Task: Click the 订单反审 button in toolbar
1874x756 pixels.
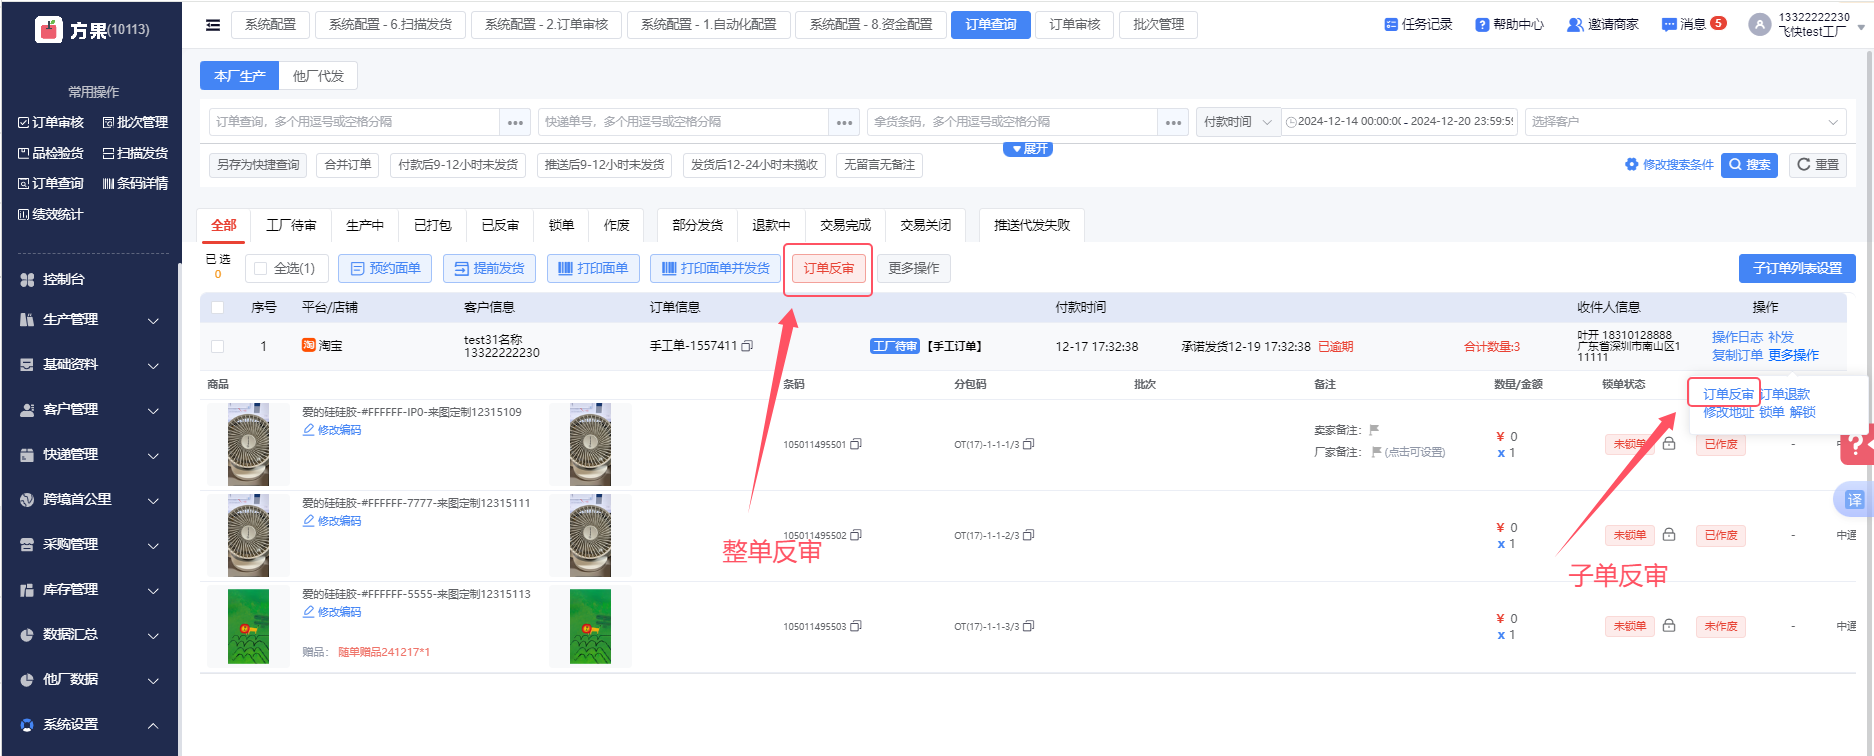Action: [x=829, y=268]
